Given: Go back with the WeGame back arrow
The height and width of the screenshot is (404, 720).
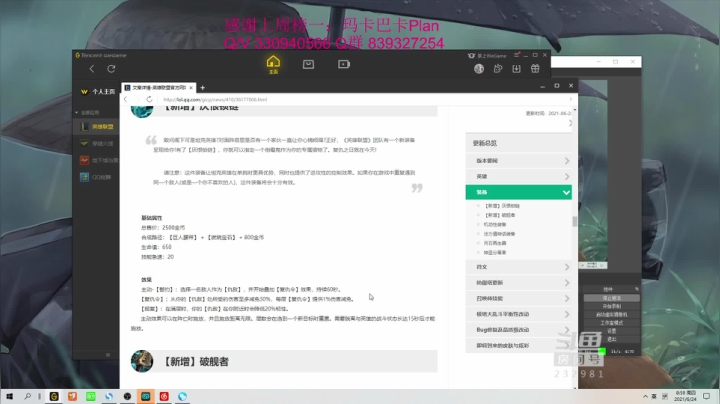Looking at the screenshot, I should (x=92, y=69).
